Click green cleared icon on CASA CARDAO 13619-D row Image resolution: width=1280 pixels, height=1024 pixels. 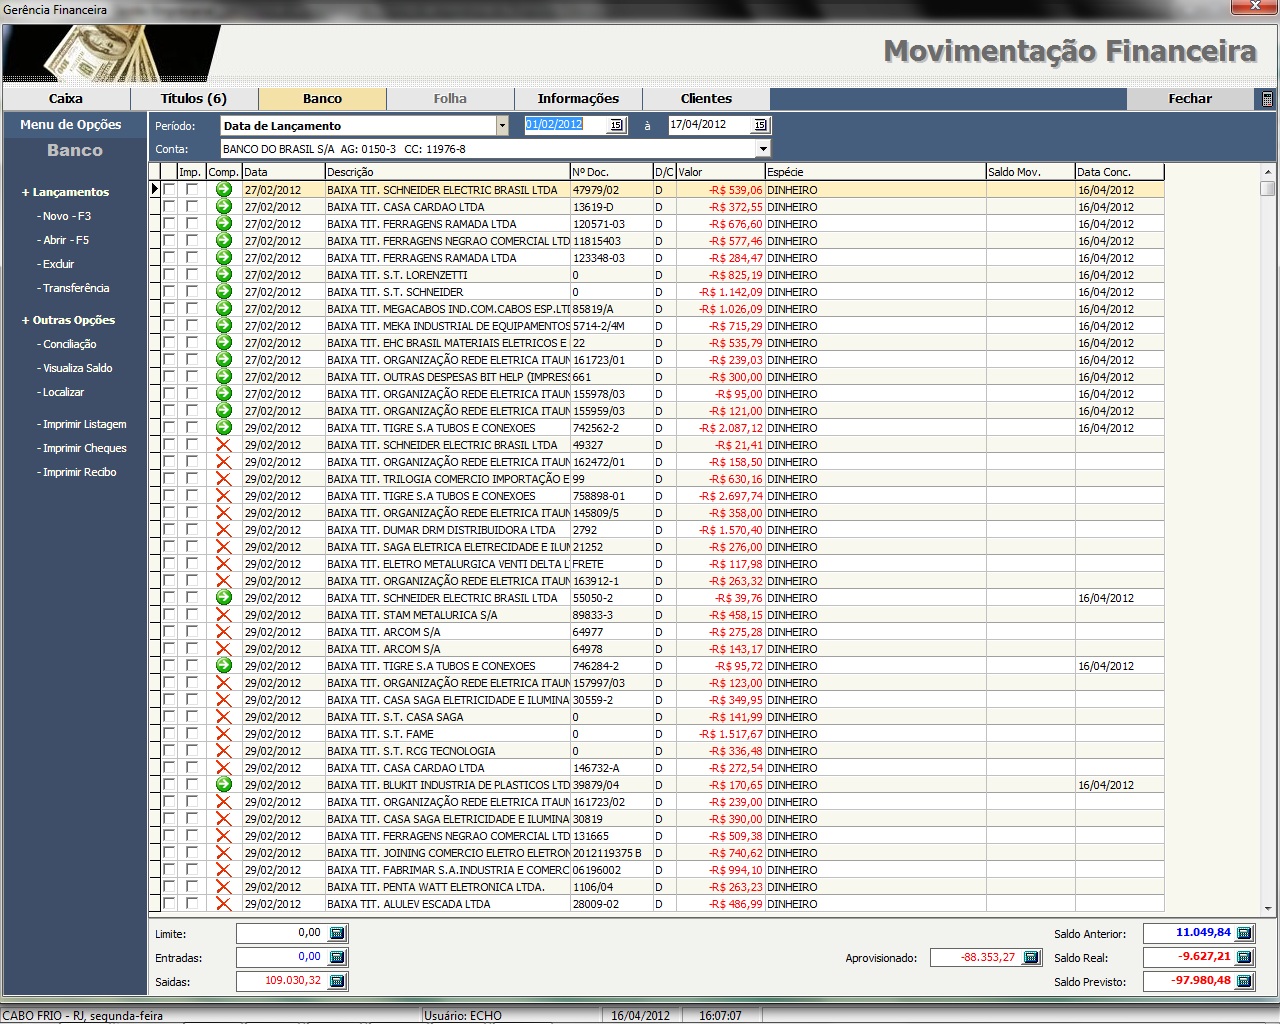224,207
